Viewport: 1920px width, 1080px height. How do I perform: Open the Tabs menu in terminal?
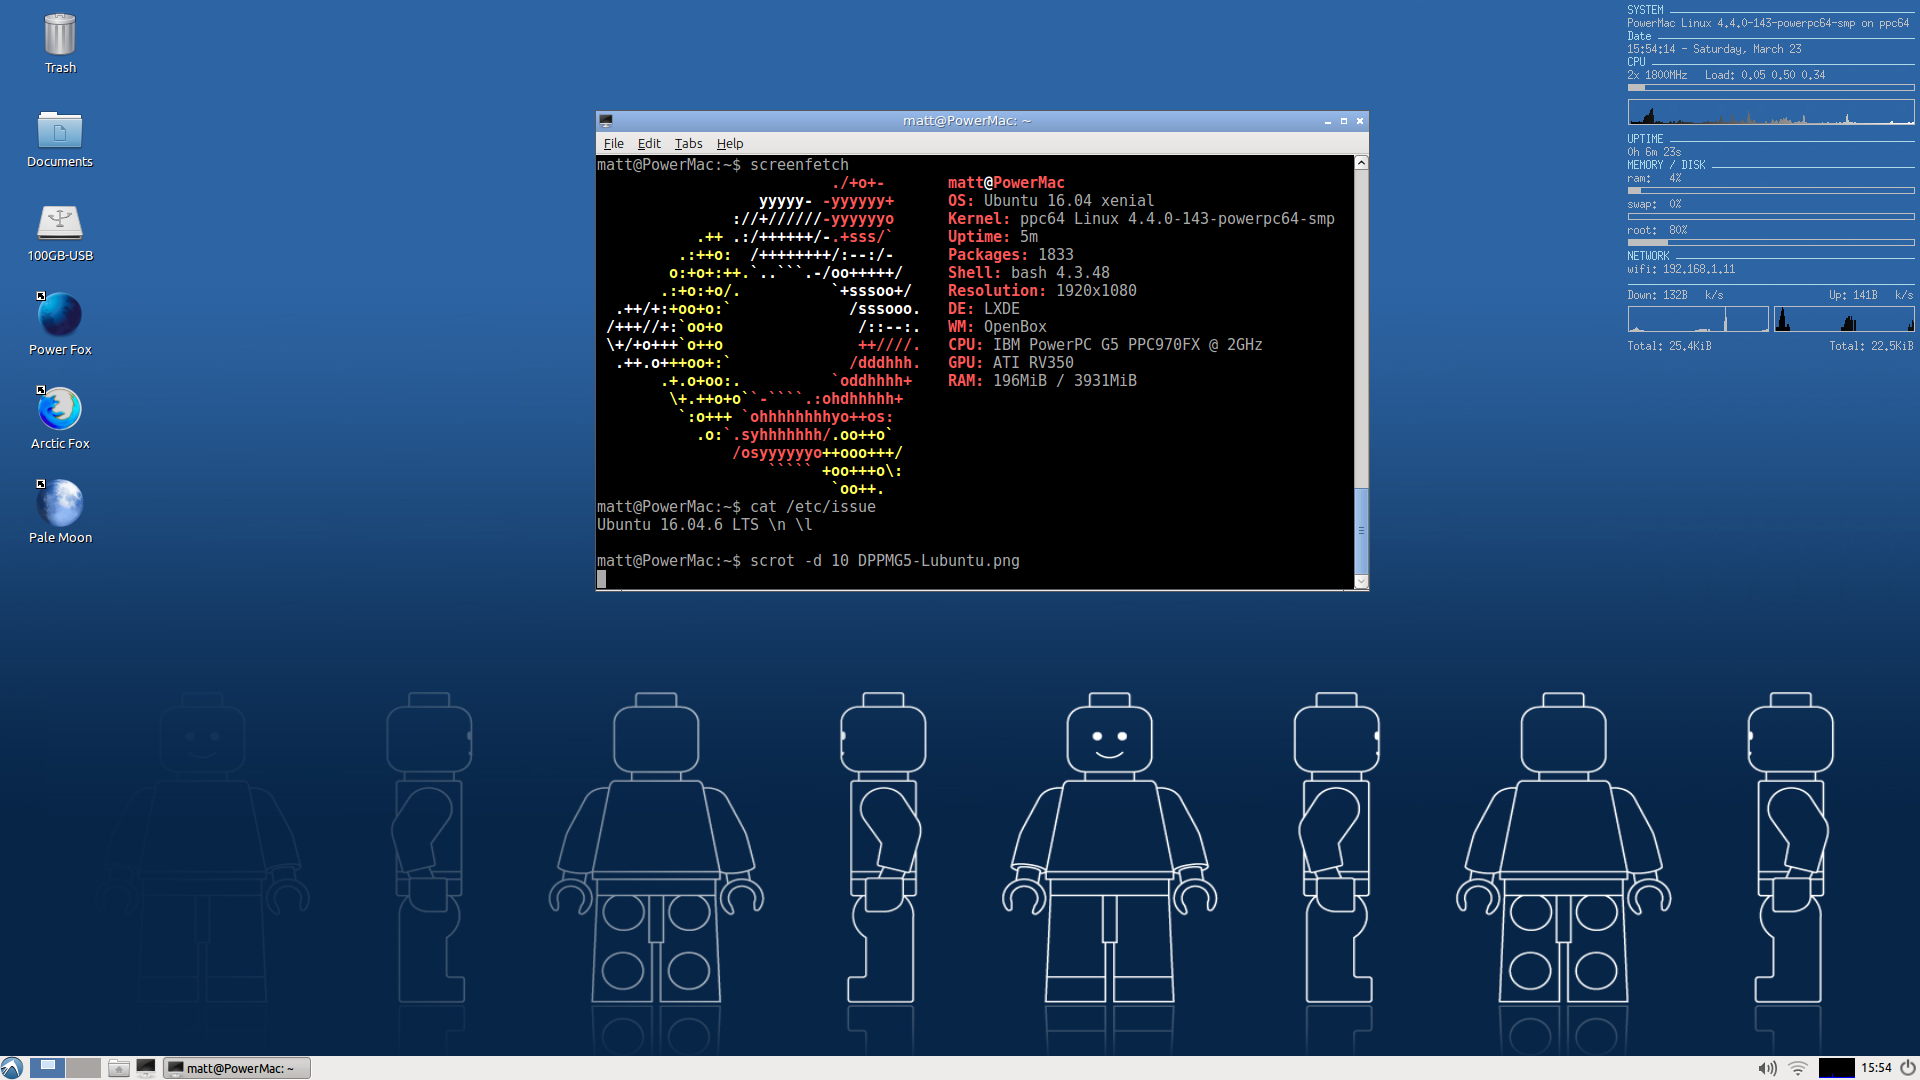(x=688, y=144)
